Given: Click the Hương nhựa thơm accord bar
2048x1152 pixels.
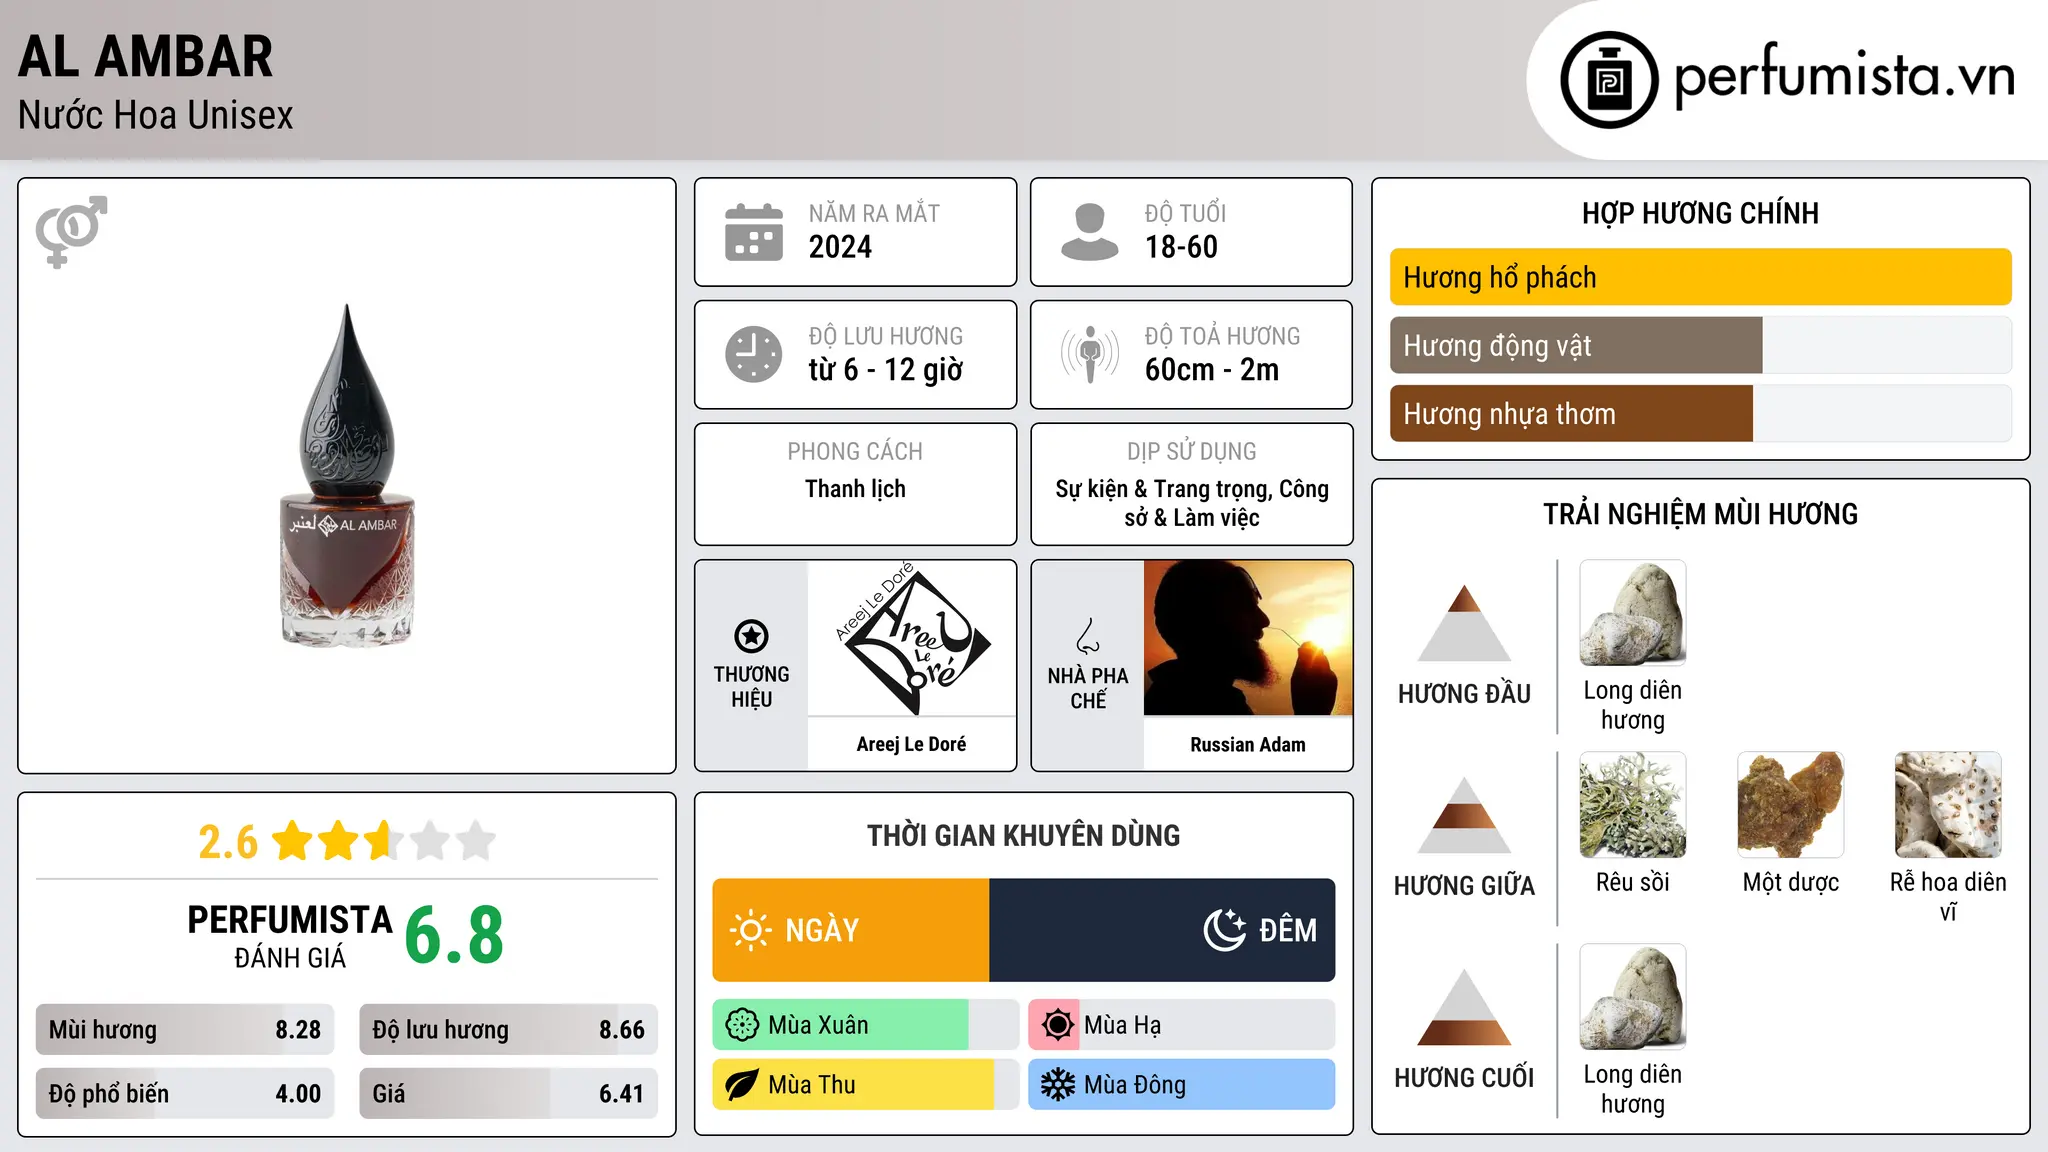Looking at the screenshot, I should click(x=1701, y=413).
